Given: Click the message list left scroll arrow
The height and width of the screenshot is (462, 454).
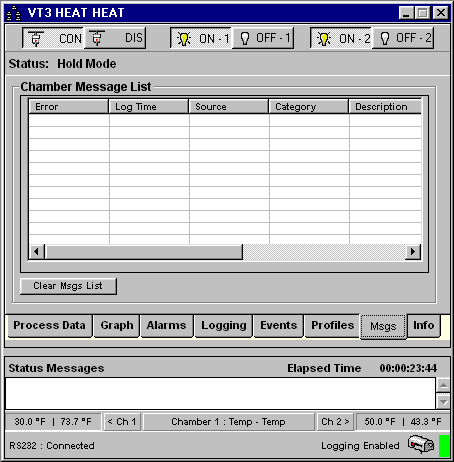Looking at the screenshot, I should (37, 252).
